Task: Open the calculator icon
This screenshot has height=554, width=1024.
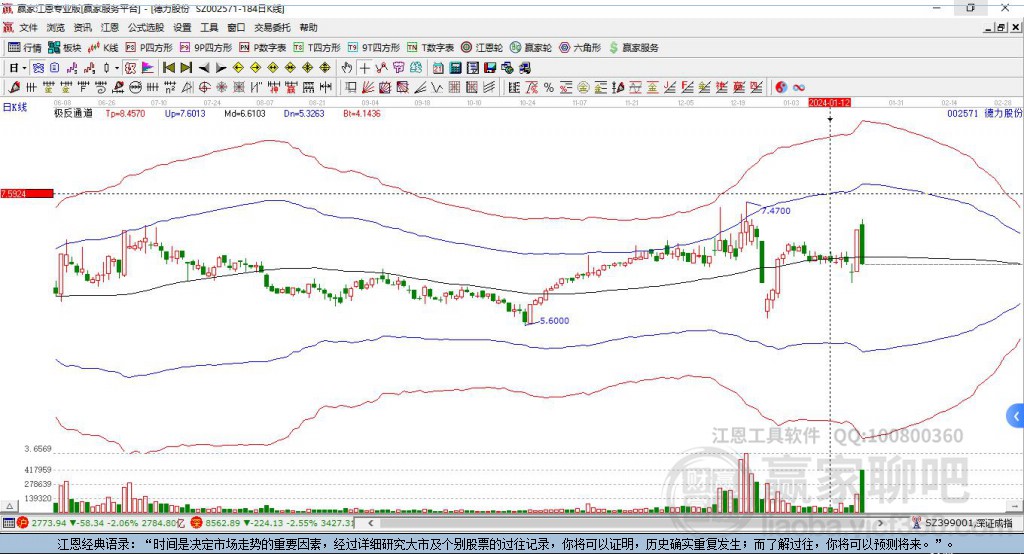Action: (455, 68)
